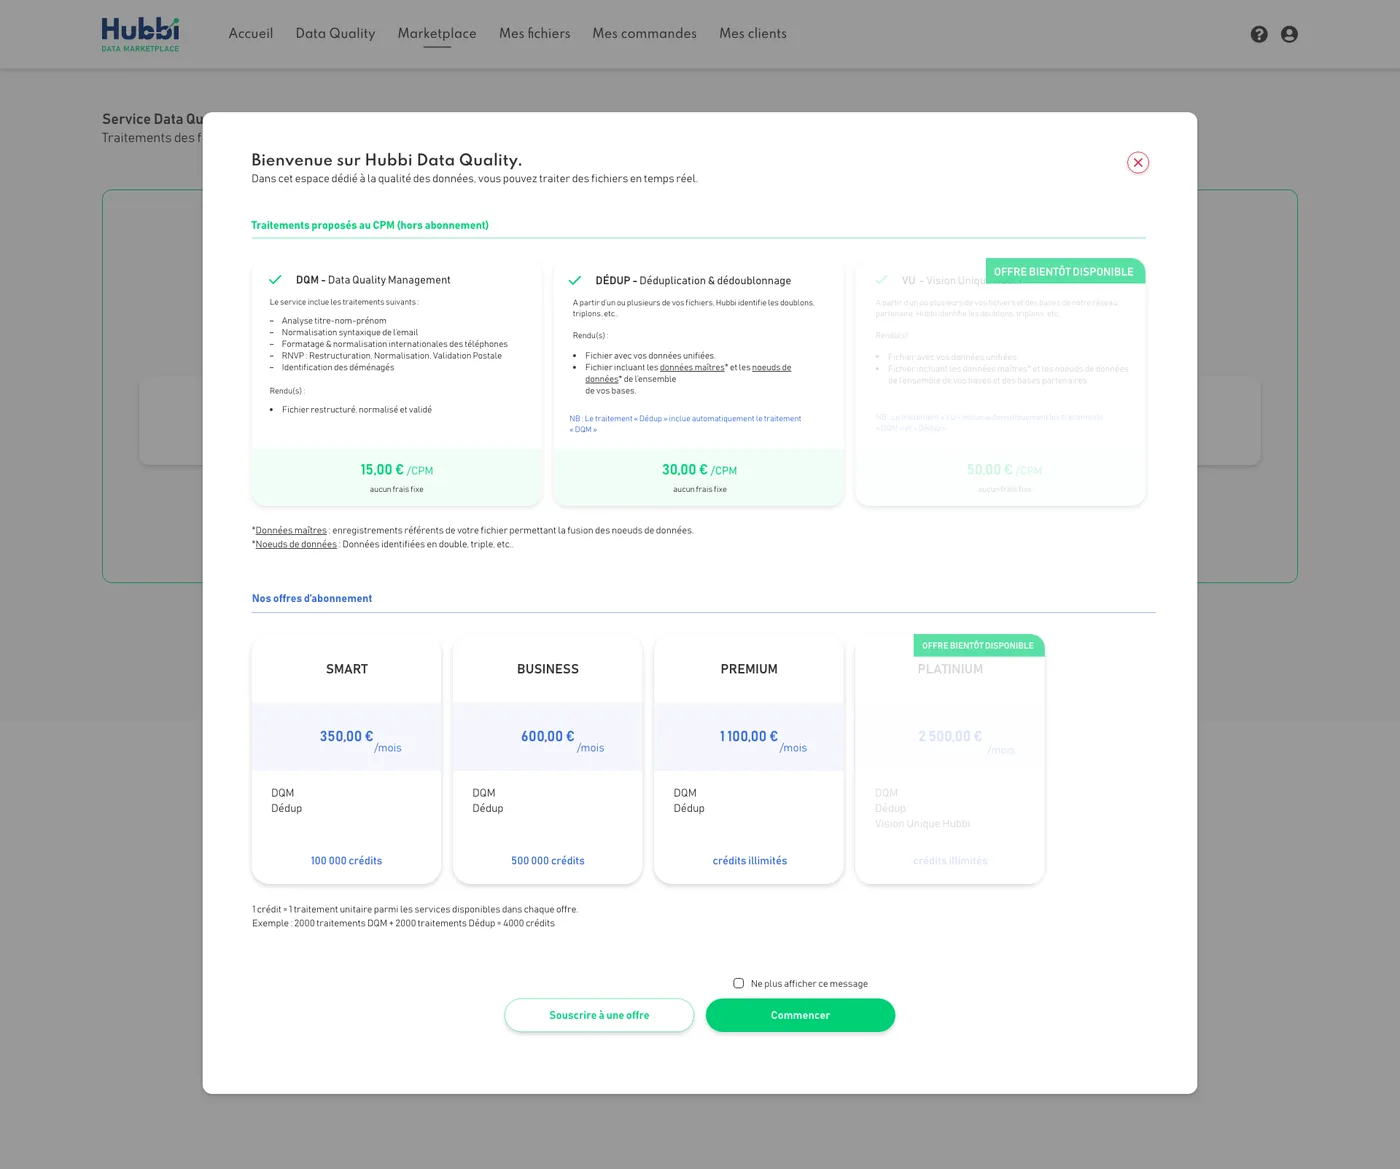Click the '600,00 €' BUSINESS price
1400x1169 pixels.
548,736
